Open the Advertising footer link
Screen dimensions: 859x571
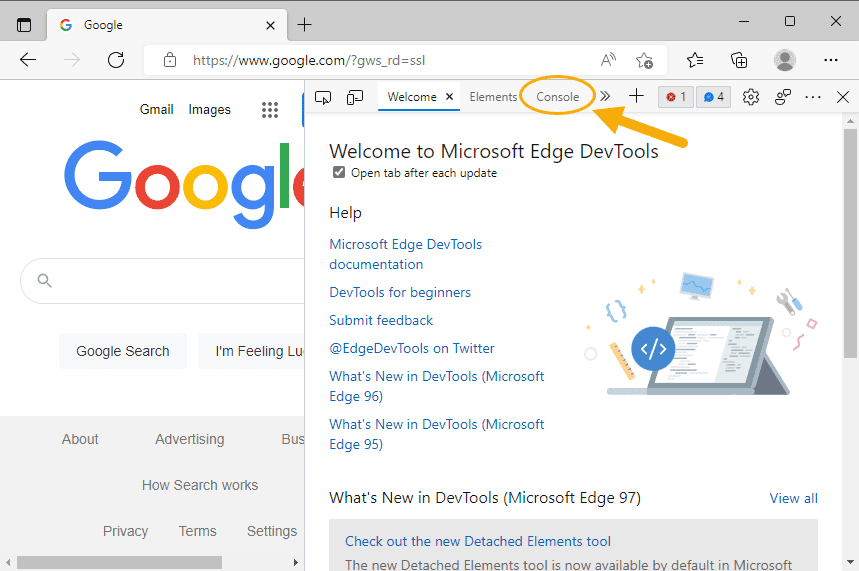190,439
